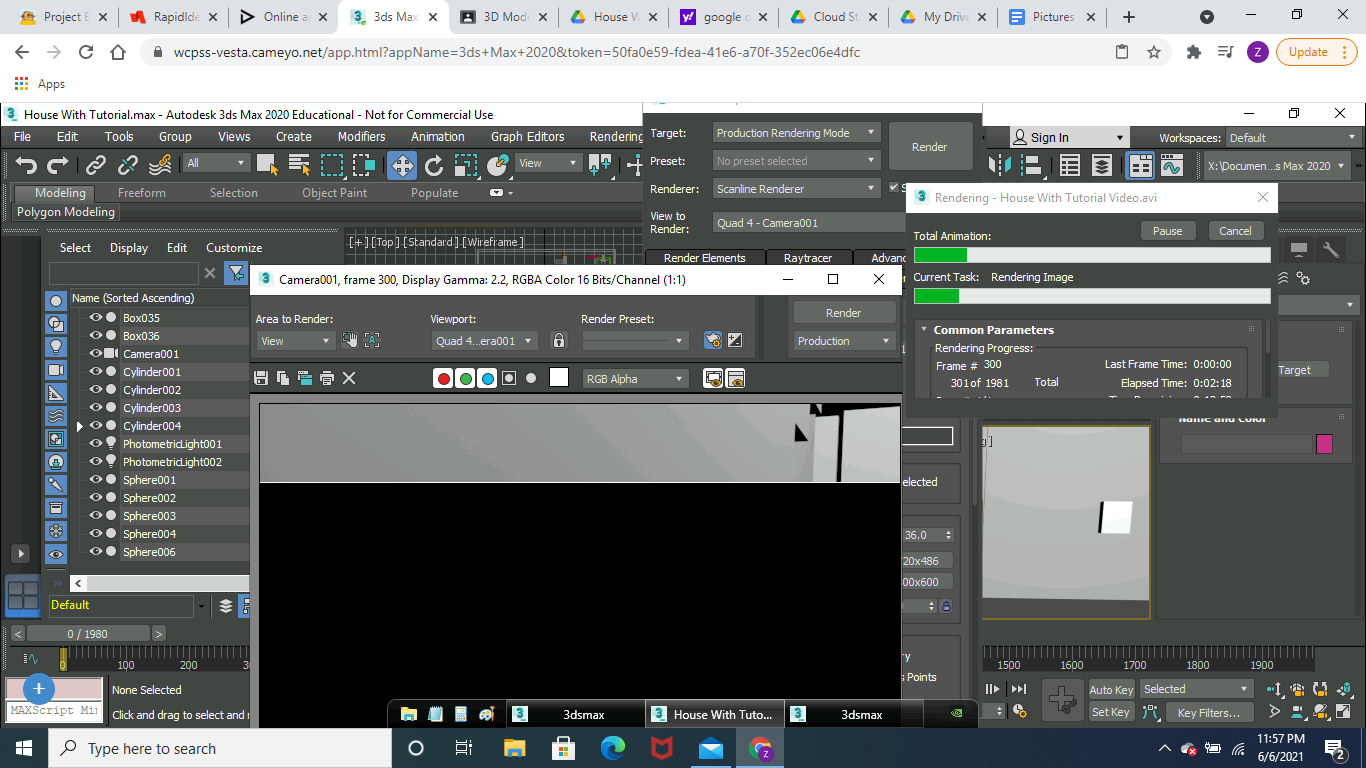This screenshot has width=1366, height=768.
Task: Open the Modifiers menu
Action: point(361,137)
